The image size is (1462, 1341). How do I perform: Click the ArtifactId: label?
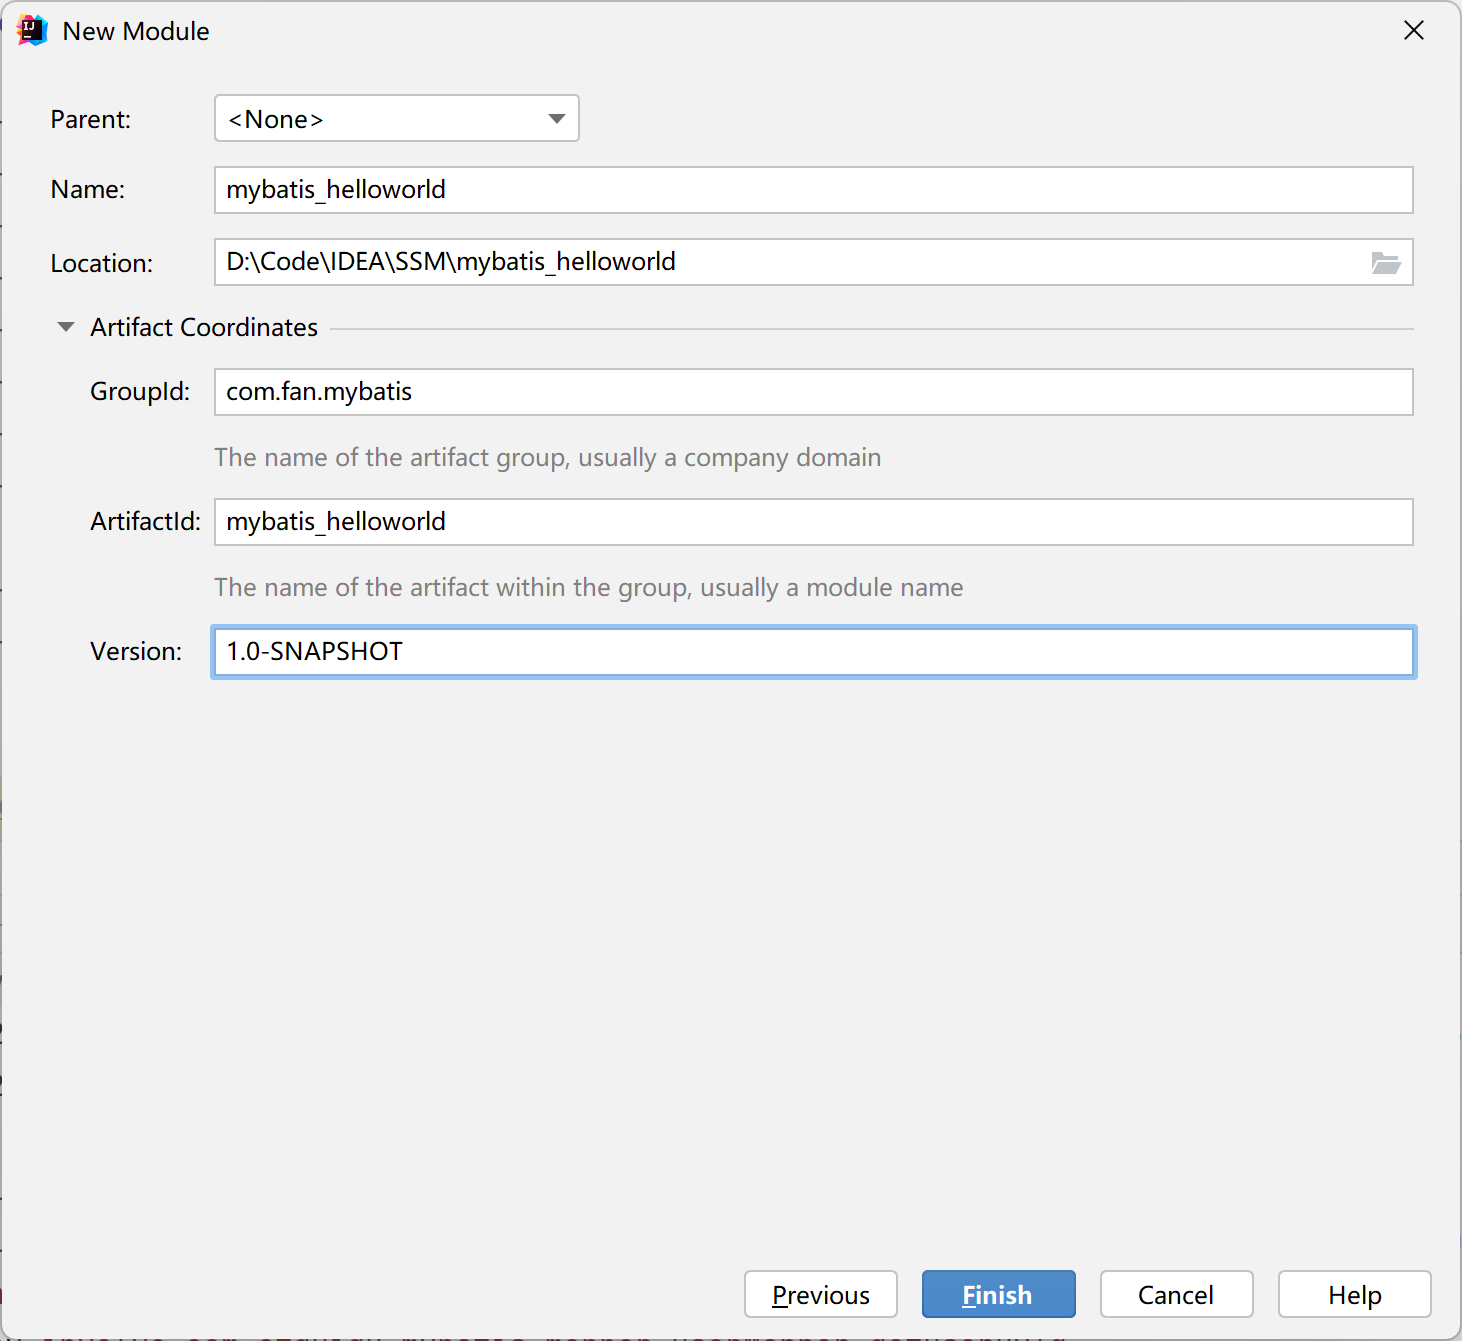145,521
